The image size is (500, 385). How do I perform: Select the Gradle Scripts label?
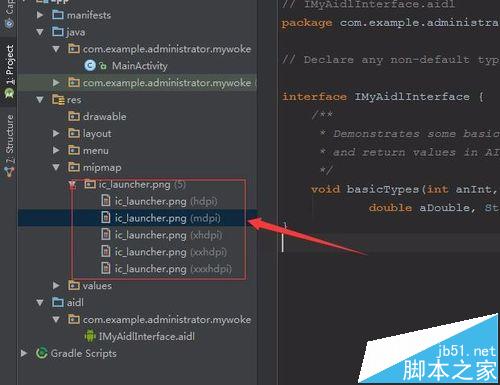click(84, 353)
